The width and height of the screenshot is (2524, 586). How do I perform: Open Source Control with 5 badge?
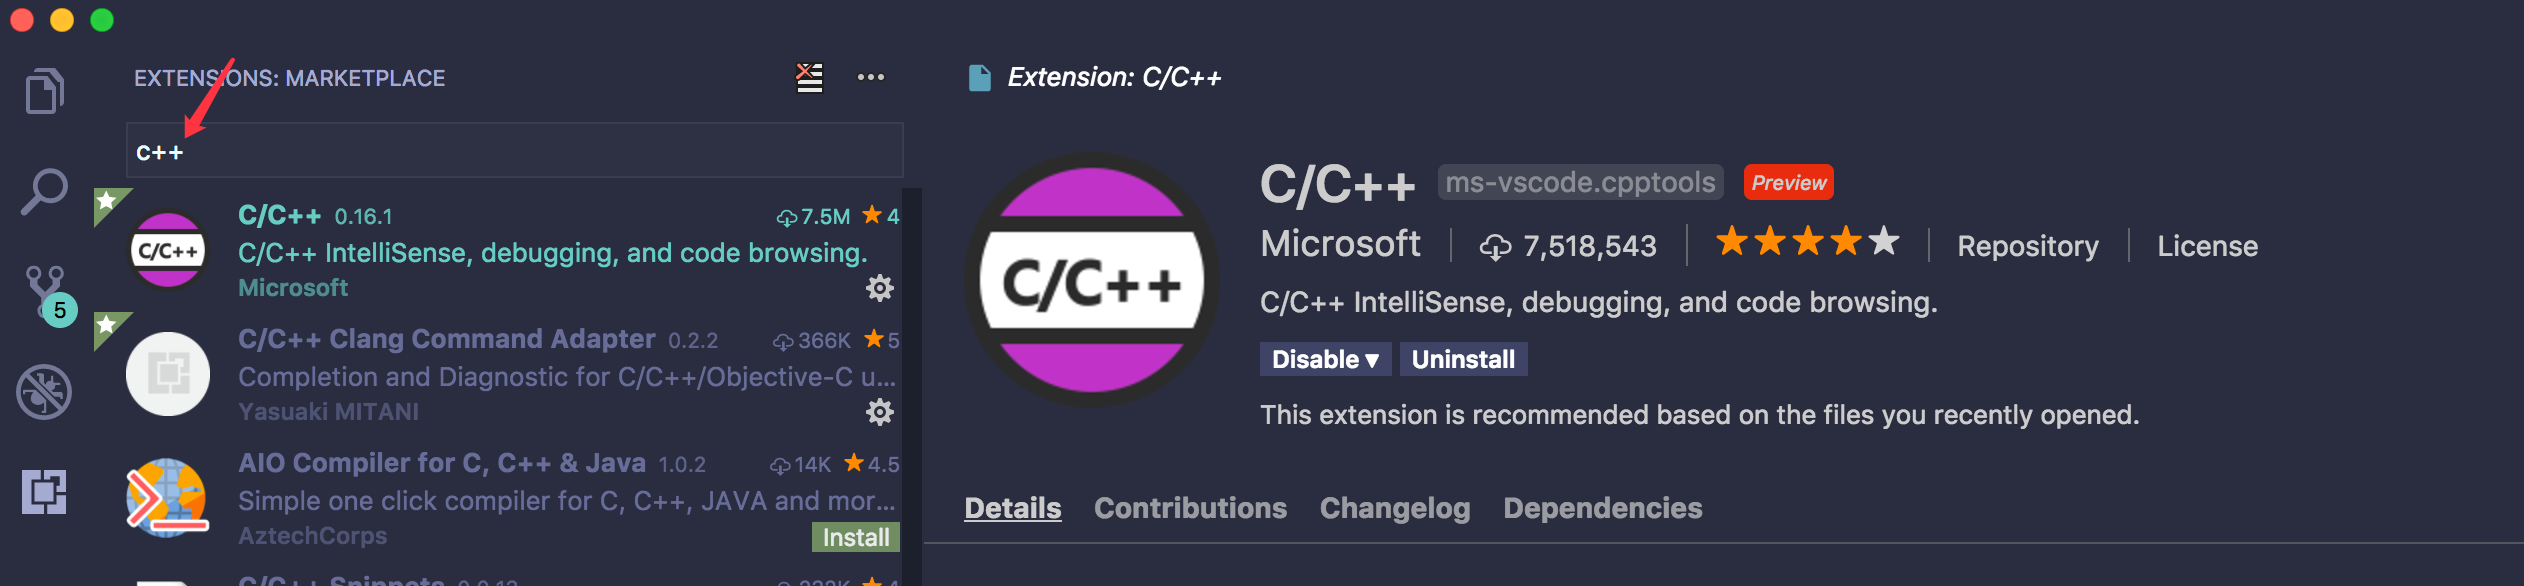[46, 293]
